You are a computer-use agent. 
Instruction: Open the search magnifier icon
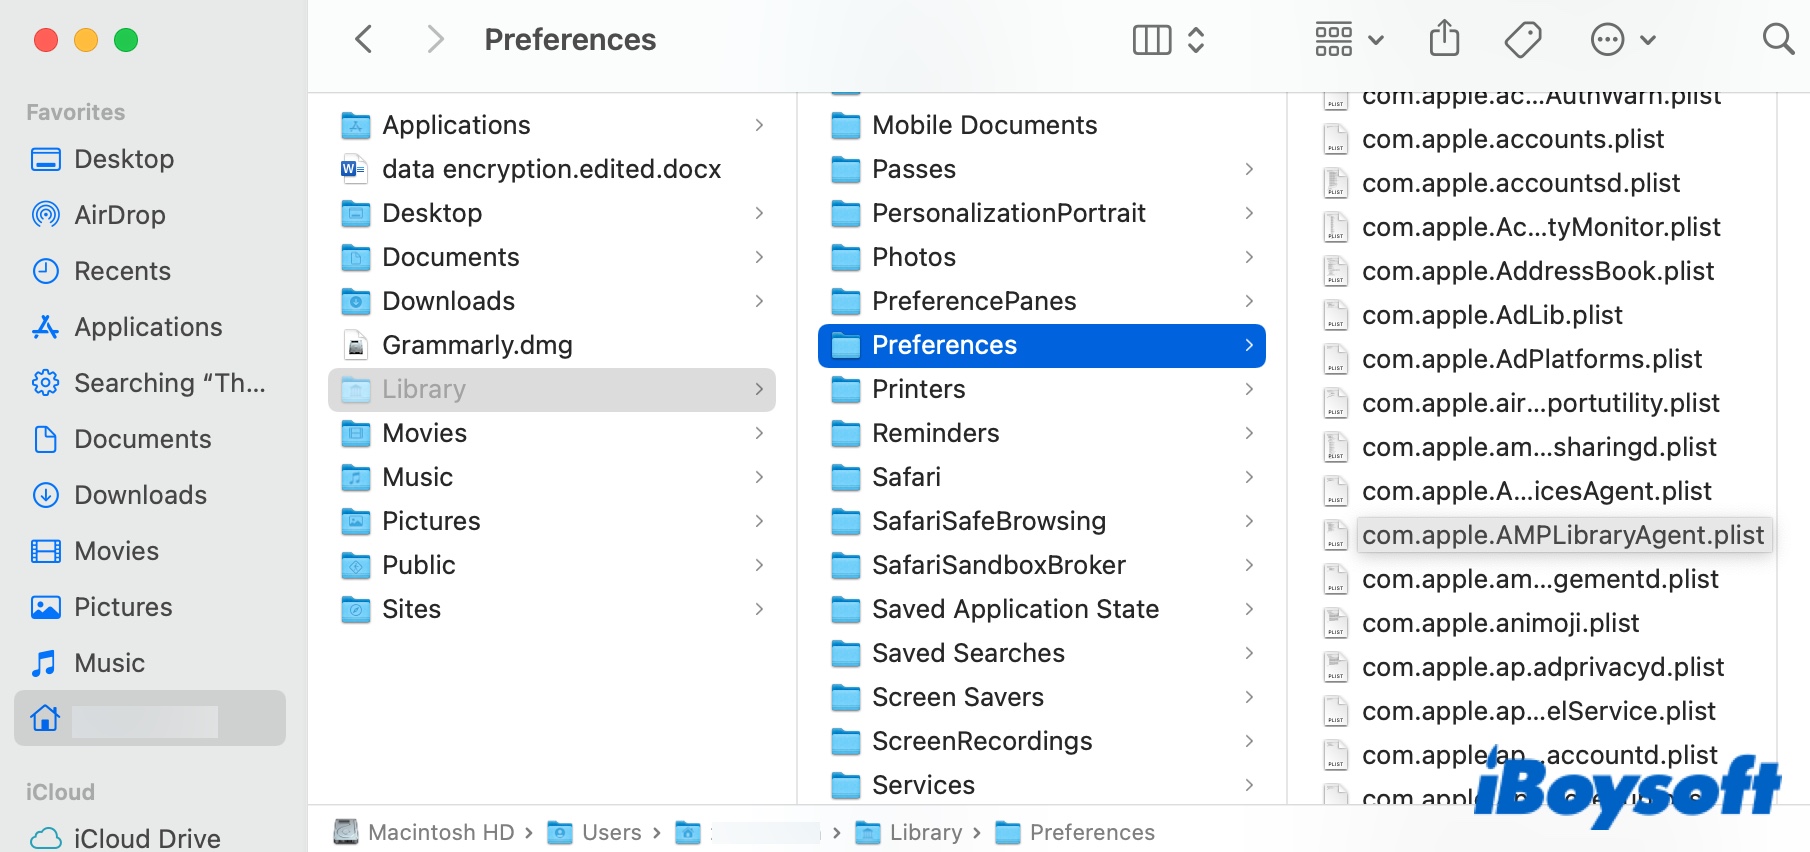[x=1777, y=40]
